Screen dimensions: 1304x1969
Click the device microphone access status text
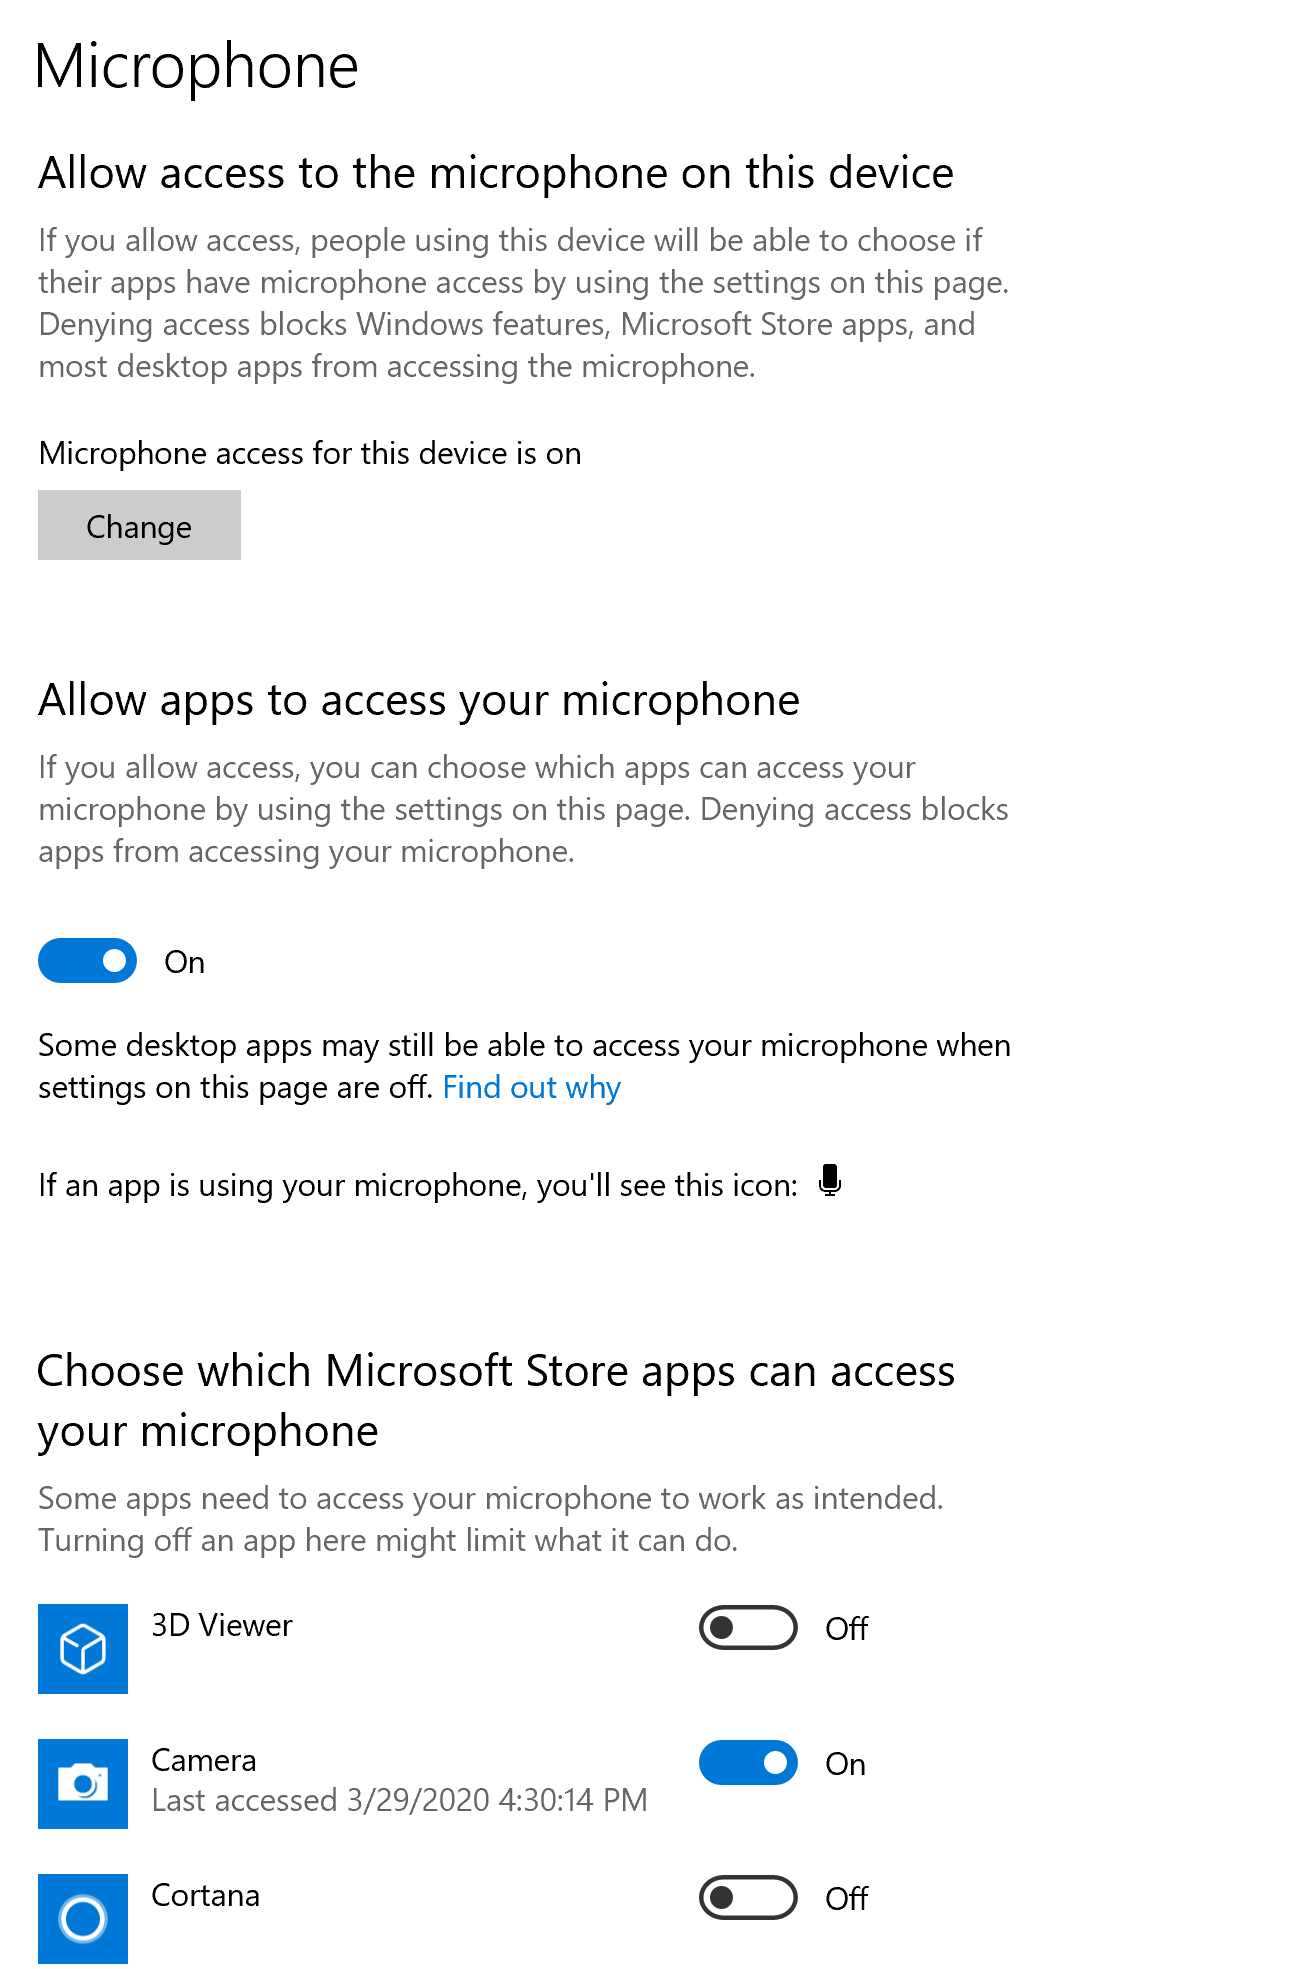pos(310,453)
